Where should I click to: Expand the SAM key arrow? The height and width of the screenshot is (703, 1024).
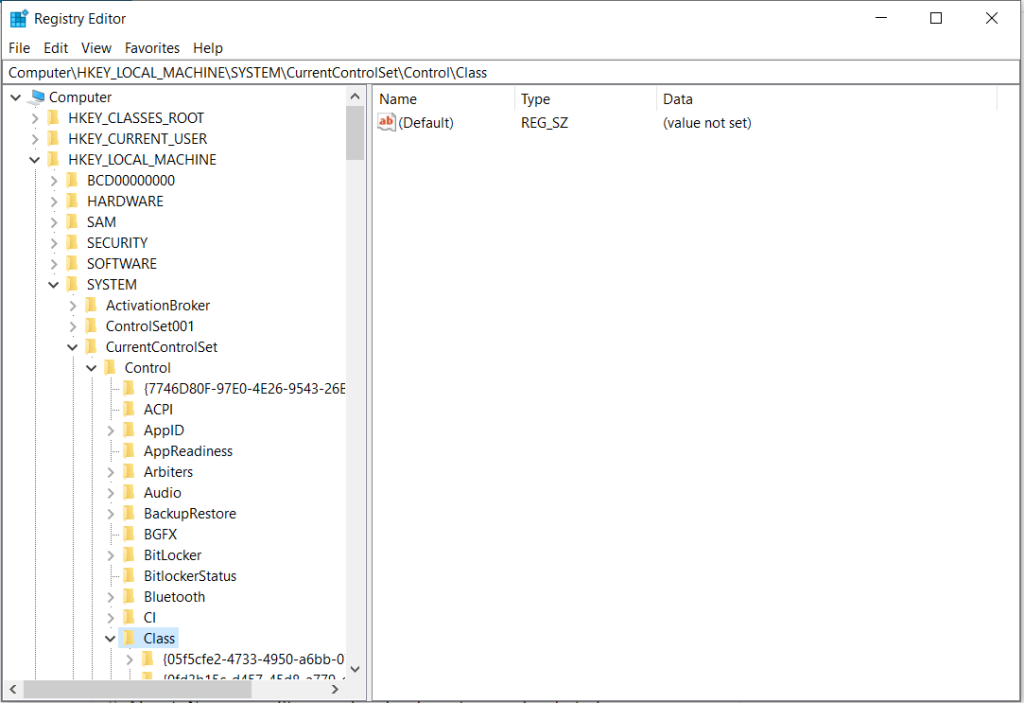tap(54, 223)
